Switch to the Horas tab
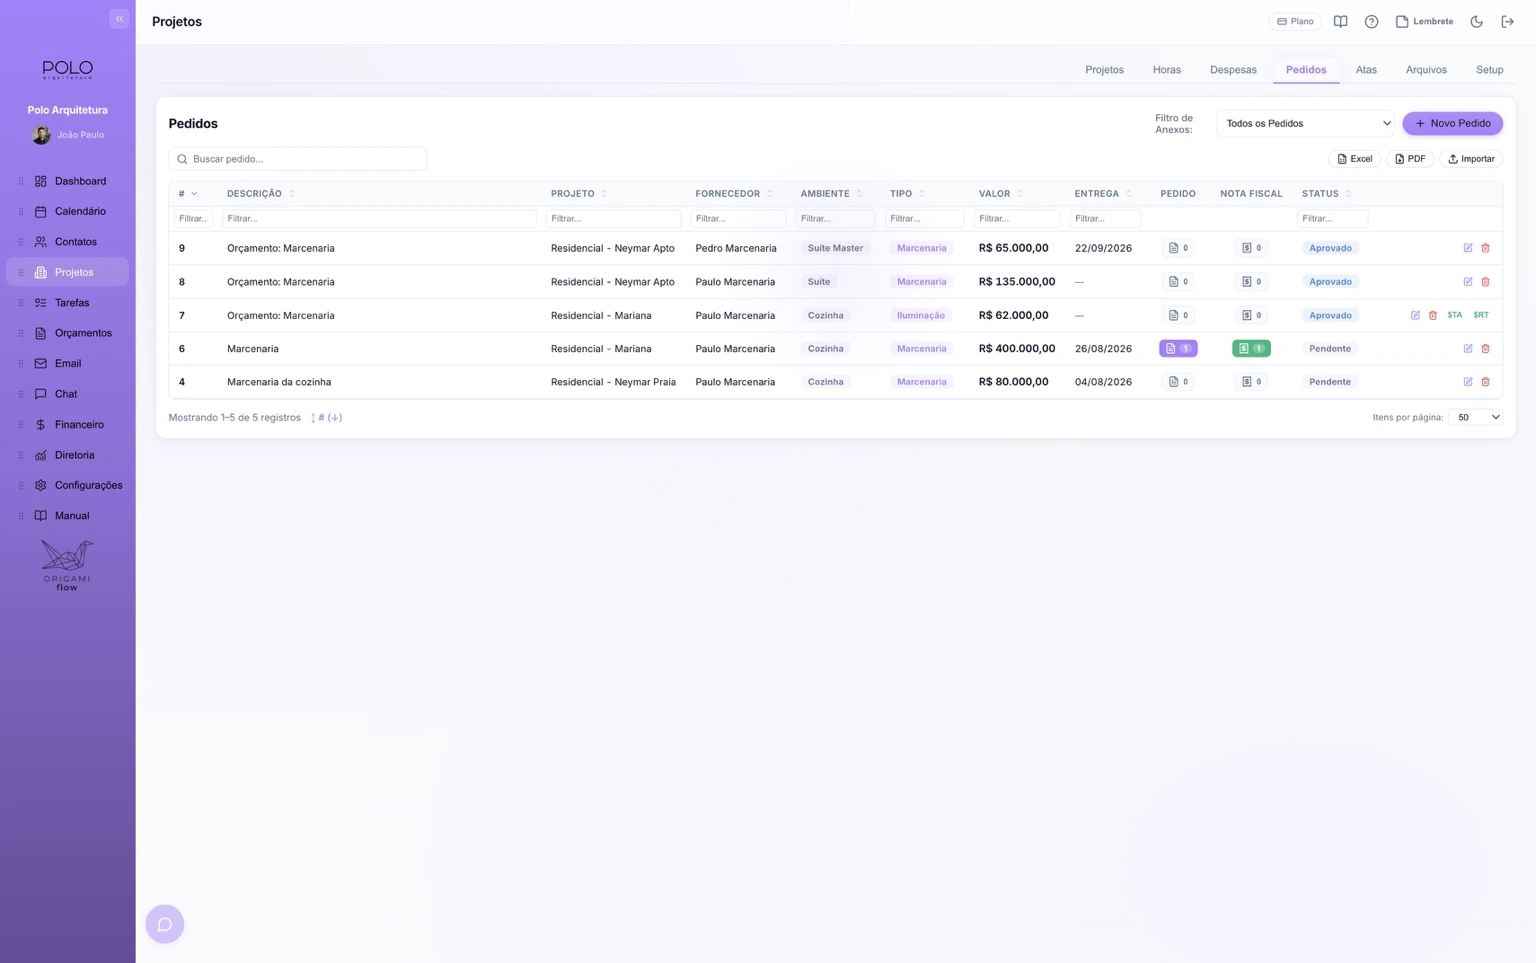 coord(1166,70)
